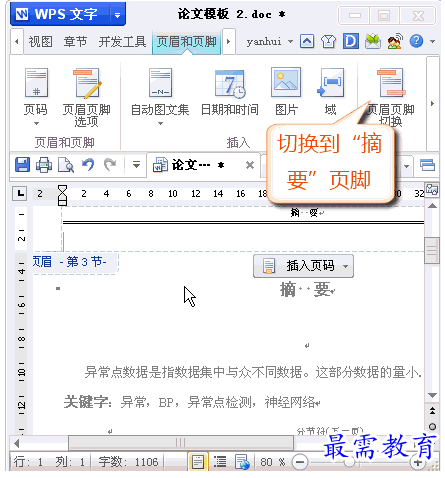Click the window arrange icon
Image resolution: width=445 pixels, height=478 pixels.
(x=427, y=165)
